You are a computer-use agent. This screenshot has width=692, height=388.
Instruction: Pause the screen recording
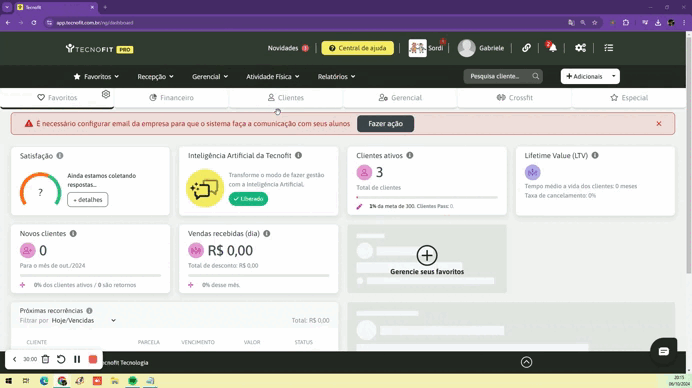pyautogui.click(x=77, y=359)
